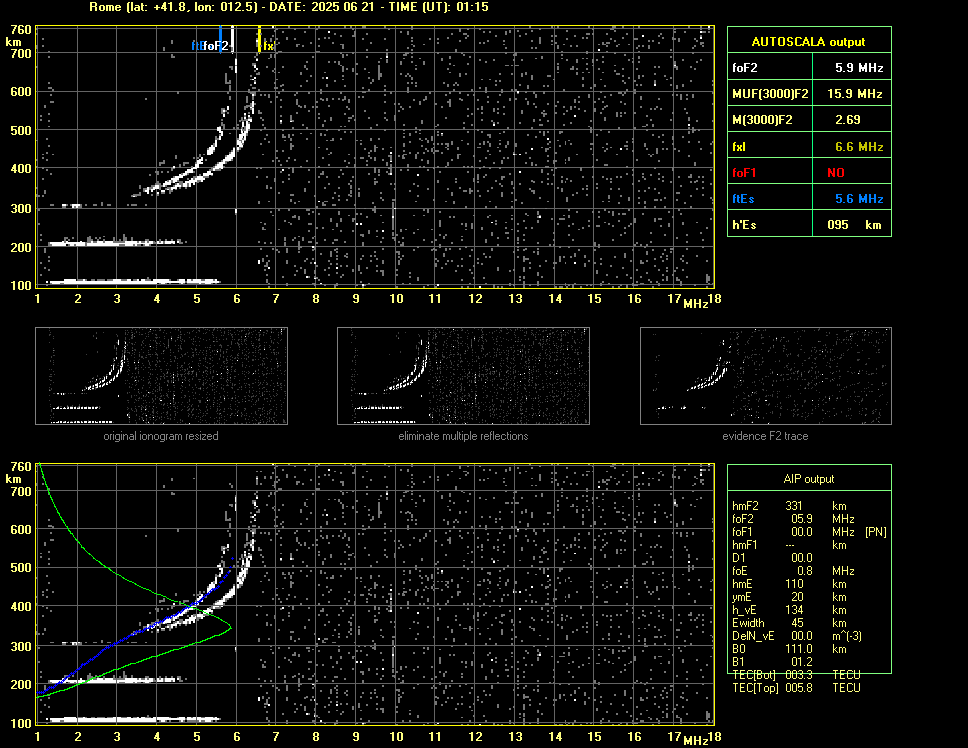Click the 'original ionogram resized' caption
The width and height of the screenshot is (968, 748).
pos(161,436)
